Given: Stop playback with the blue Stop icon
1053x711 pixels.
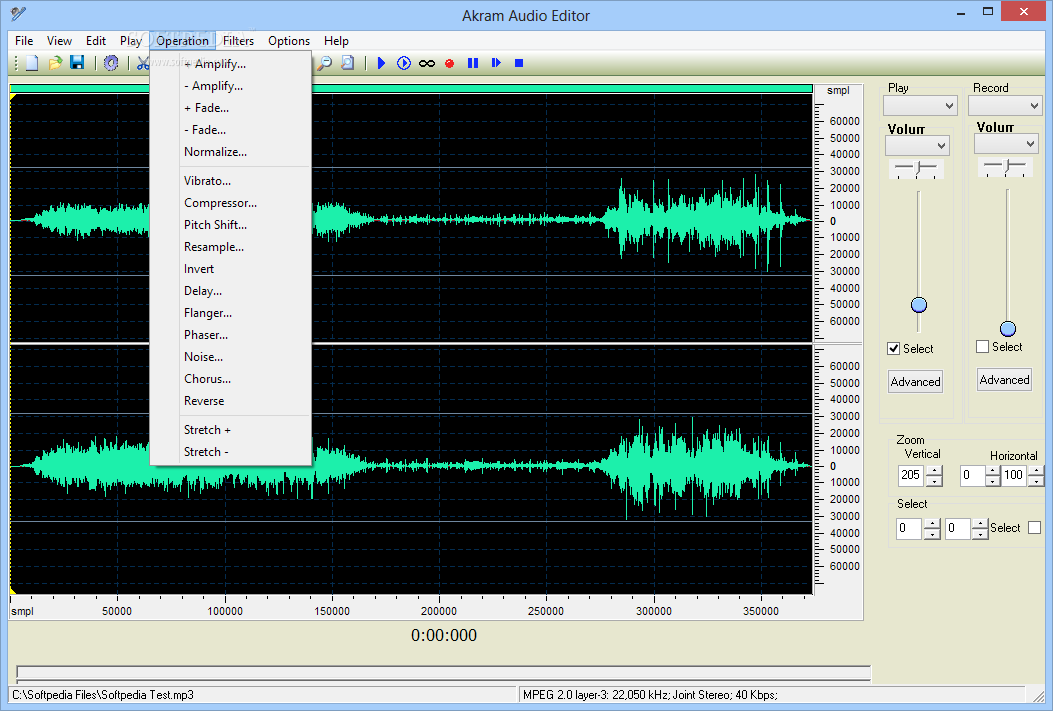Looking at the screenshot, I should point(518,63).
